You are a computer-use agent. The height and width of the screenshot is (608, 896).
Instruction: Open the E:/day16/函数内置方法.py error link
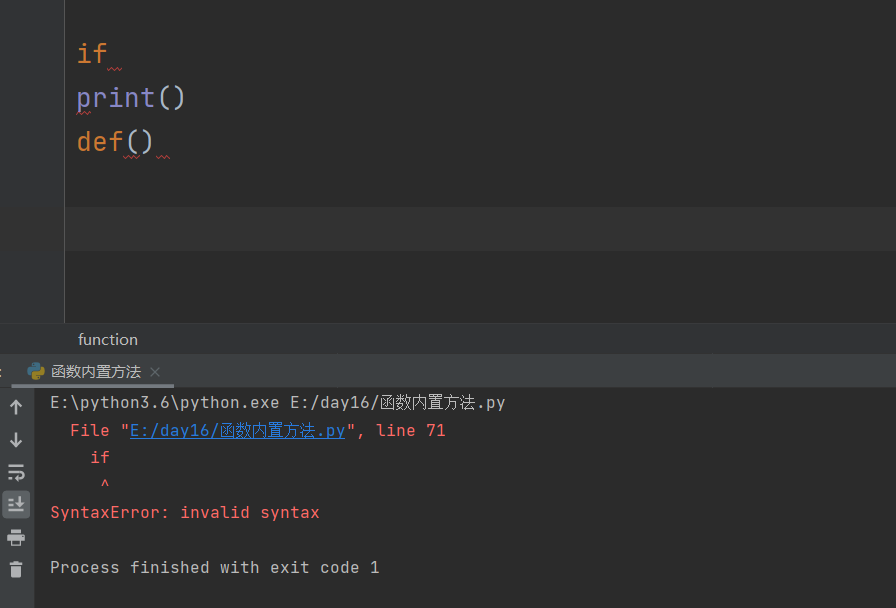[238, 430]
